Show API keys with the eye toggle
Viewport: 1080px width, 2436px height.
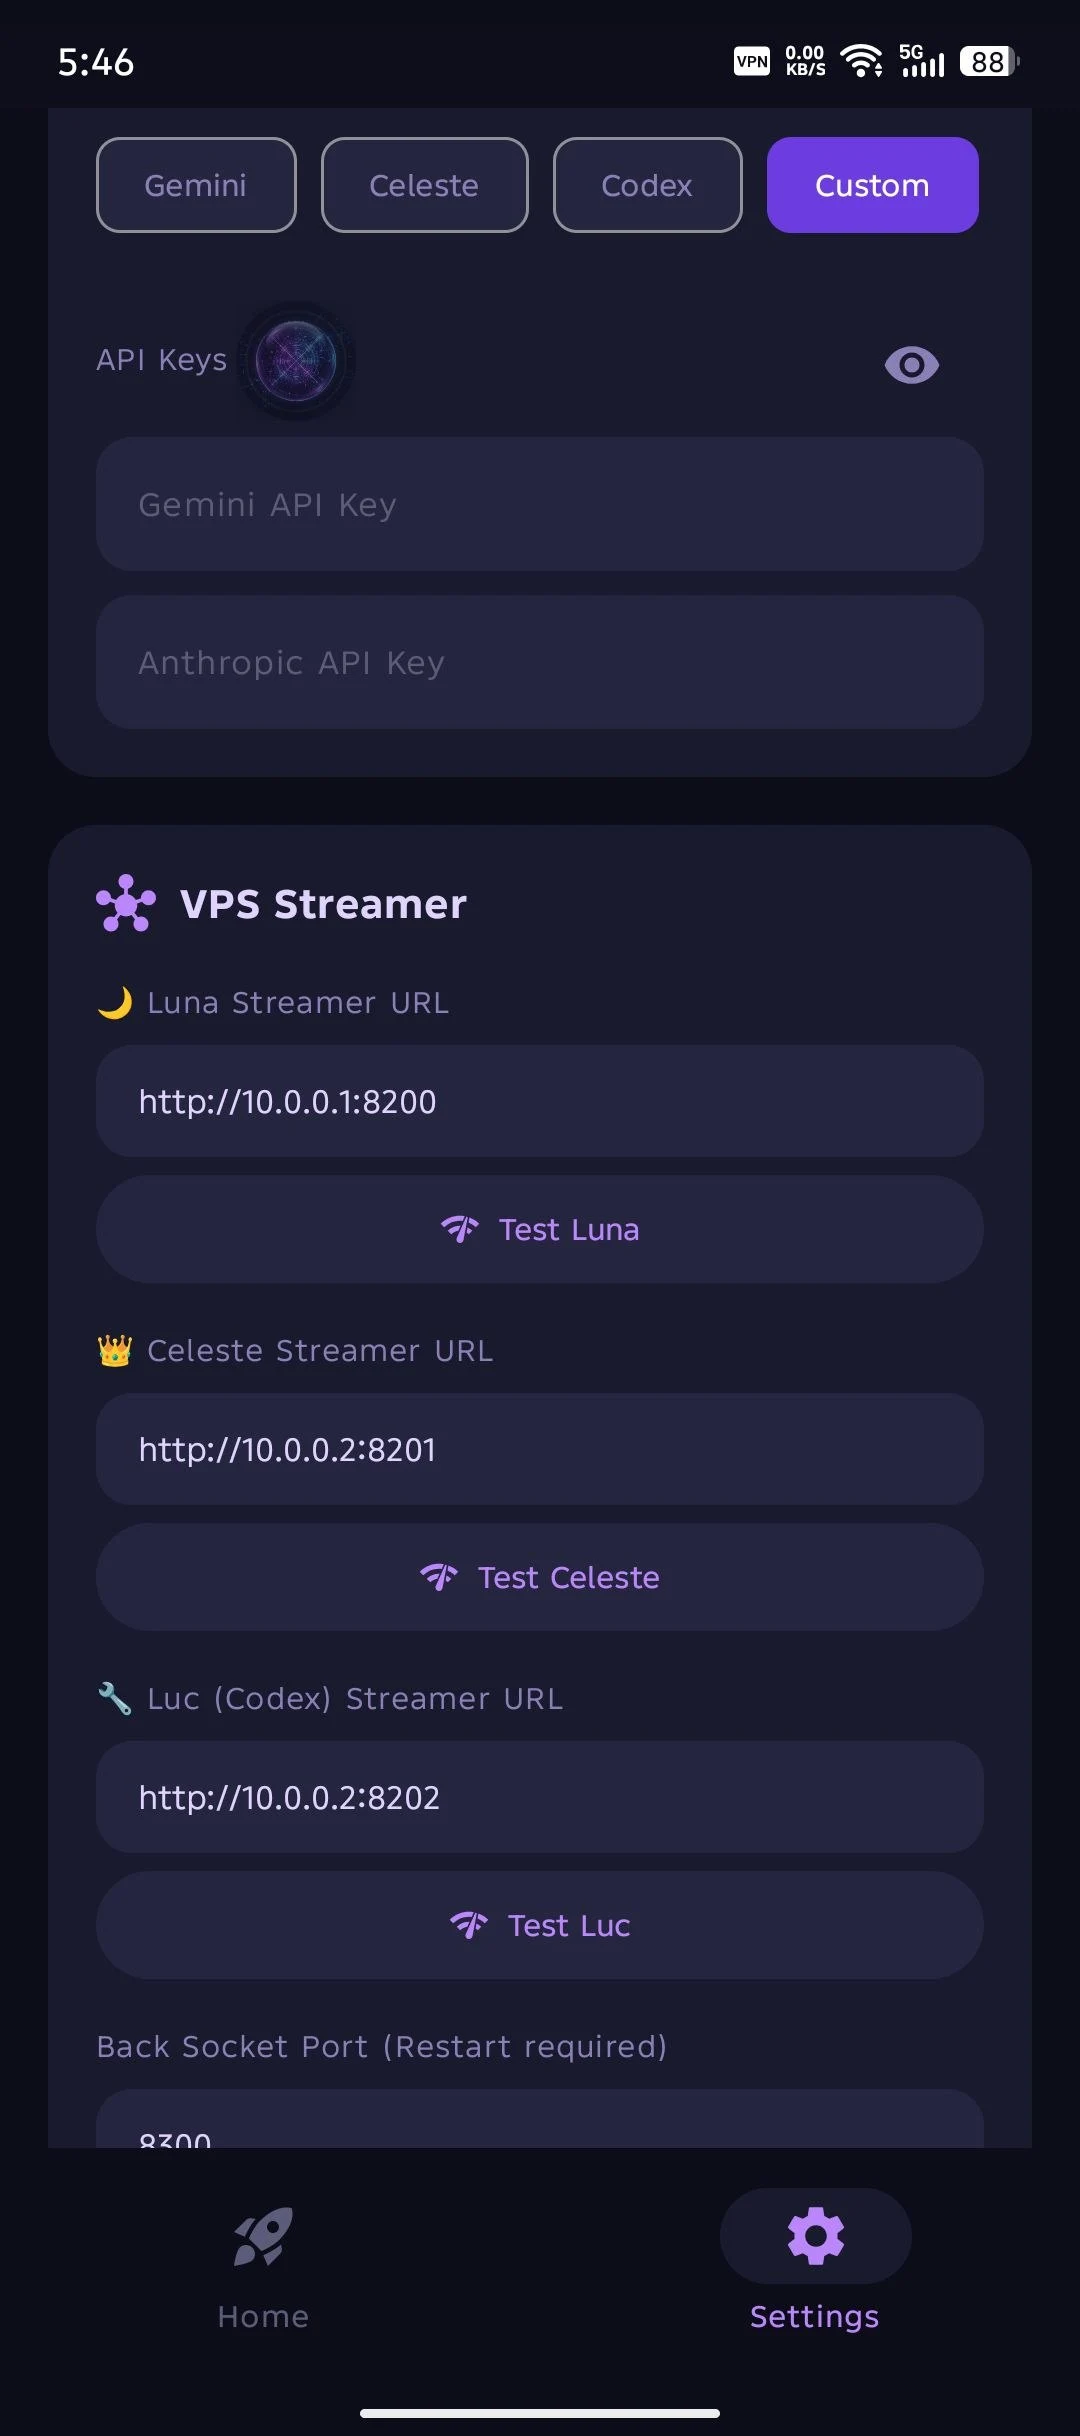pos(909,365)
